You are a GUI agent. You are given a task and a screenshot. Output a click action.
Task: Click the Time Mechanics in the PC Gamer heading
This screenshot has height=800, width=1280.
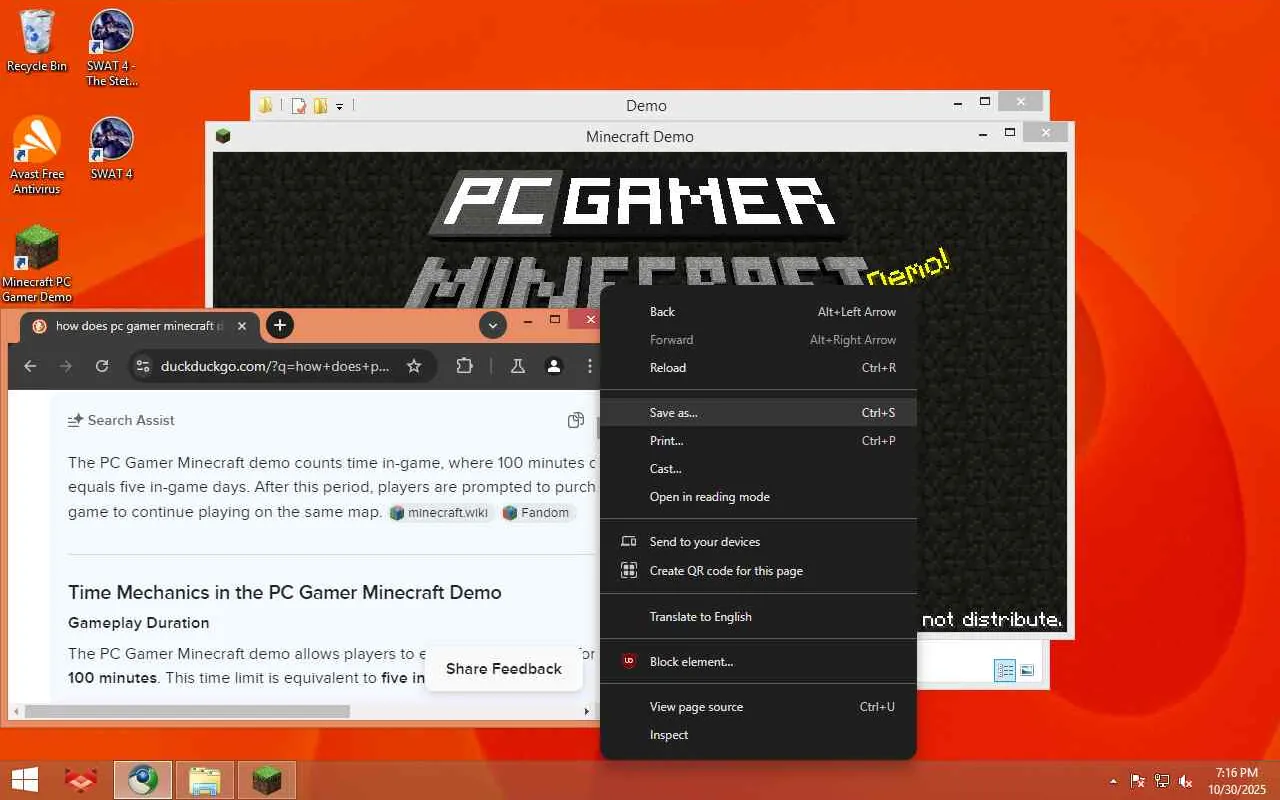tap(285, 592)
